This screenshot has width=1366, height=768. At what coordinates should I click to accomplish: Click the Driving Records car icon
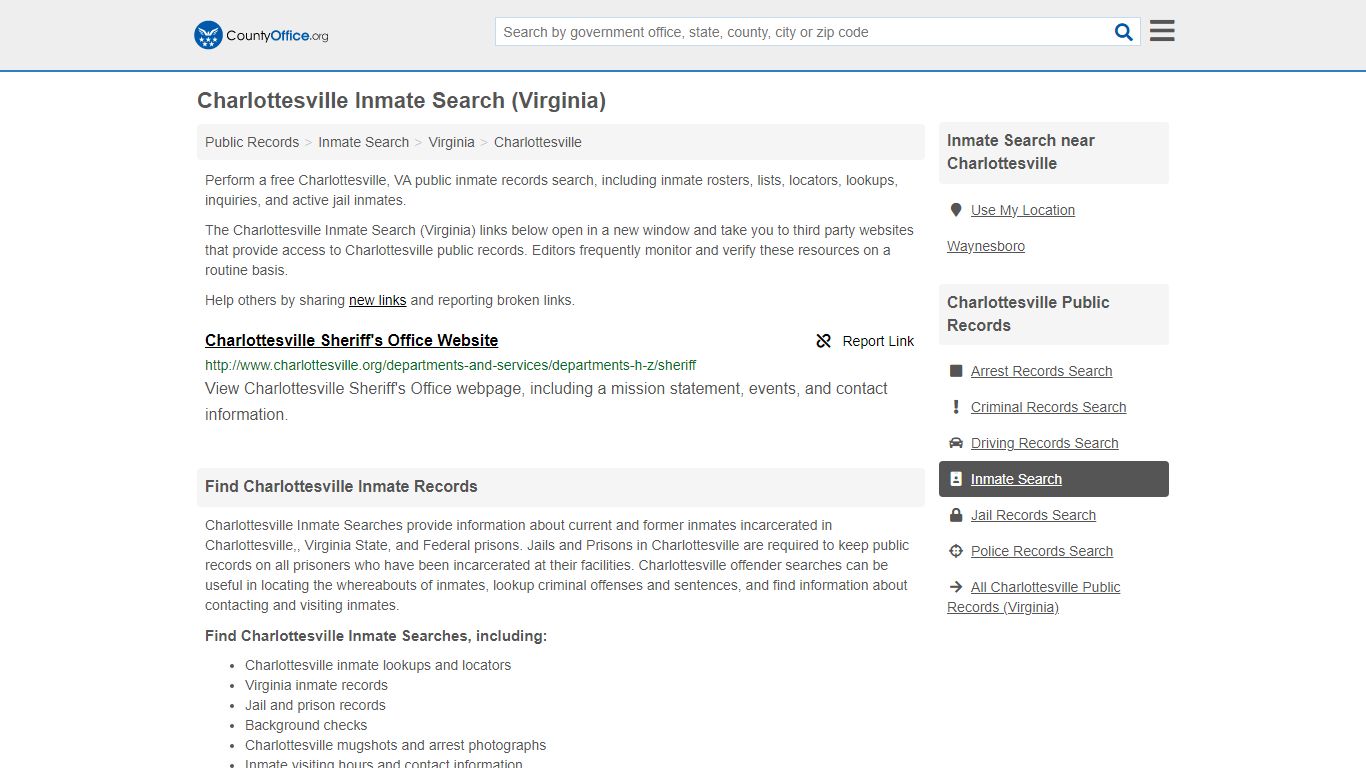[956, 443]
